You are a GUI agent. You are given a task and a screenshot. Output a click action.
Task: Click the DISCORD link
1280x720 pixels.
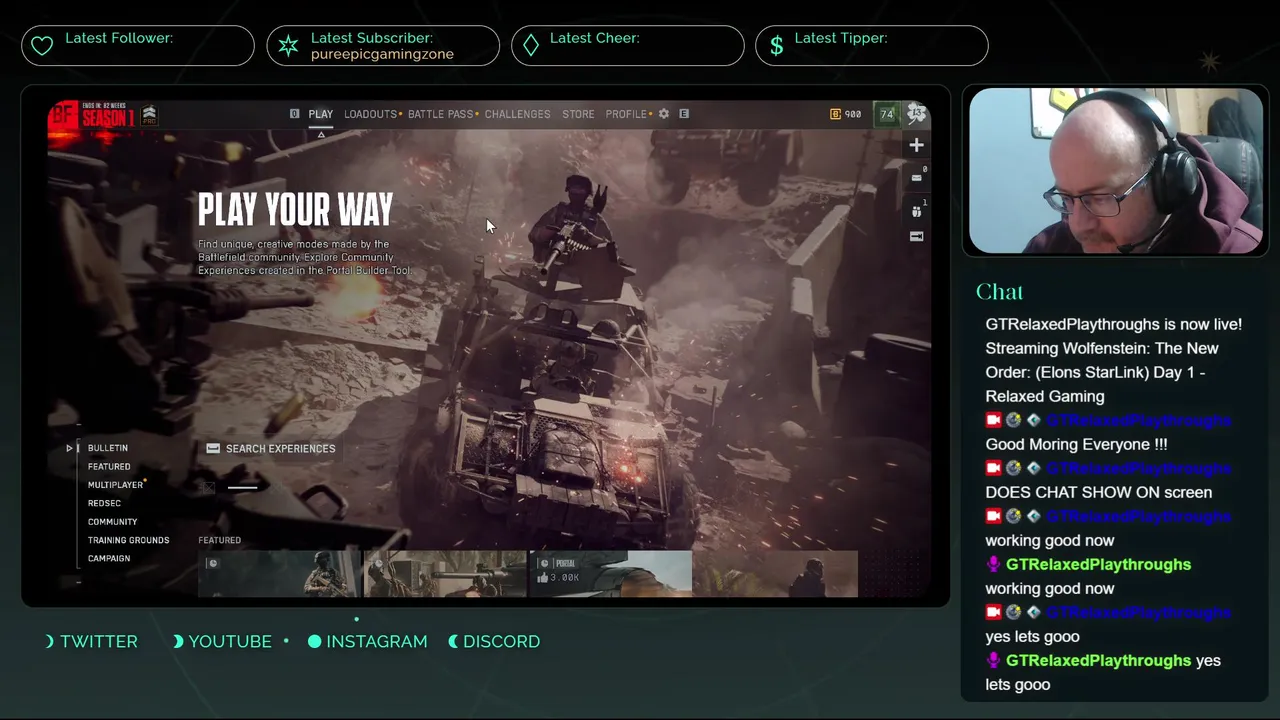494,642
